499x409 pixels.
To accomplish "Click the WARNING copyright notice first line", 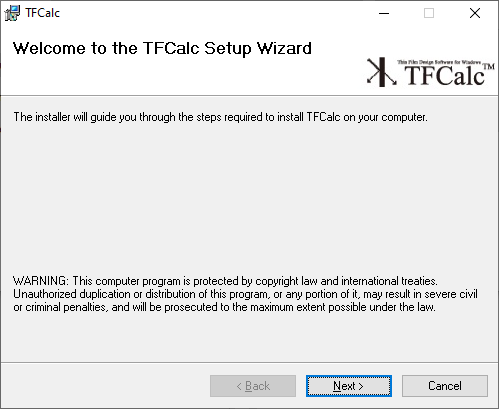I will coord(225,281).
